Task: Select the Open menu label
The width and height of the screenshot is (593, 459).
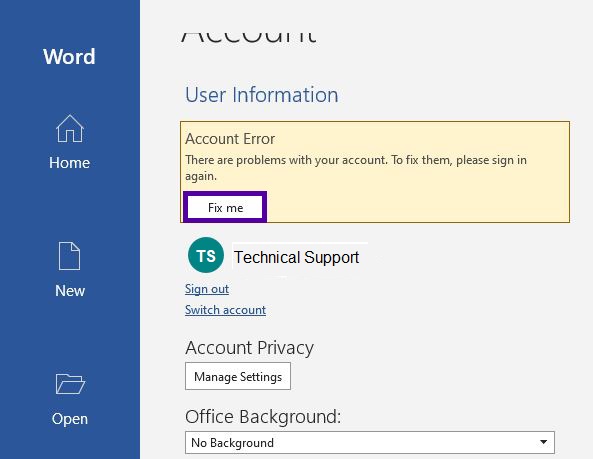Action: pyautogui.click(x=70, y=419)
